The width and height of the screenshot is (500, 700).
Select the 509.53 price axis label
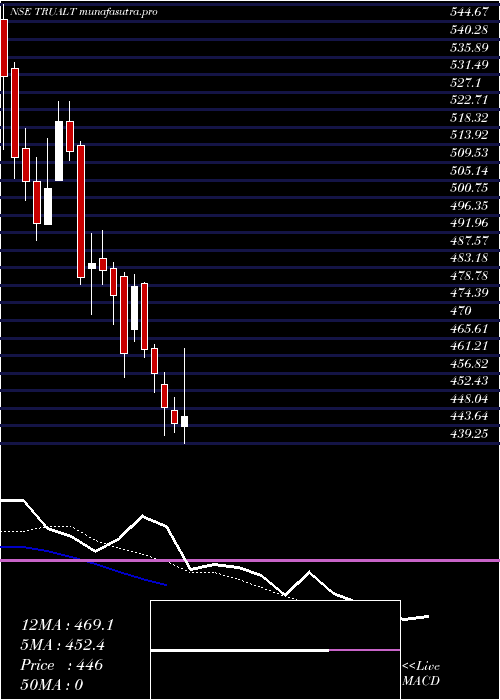pyautogui.click(x=469, y=153)
